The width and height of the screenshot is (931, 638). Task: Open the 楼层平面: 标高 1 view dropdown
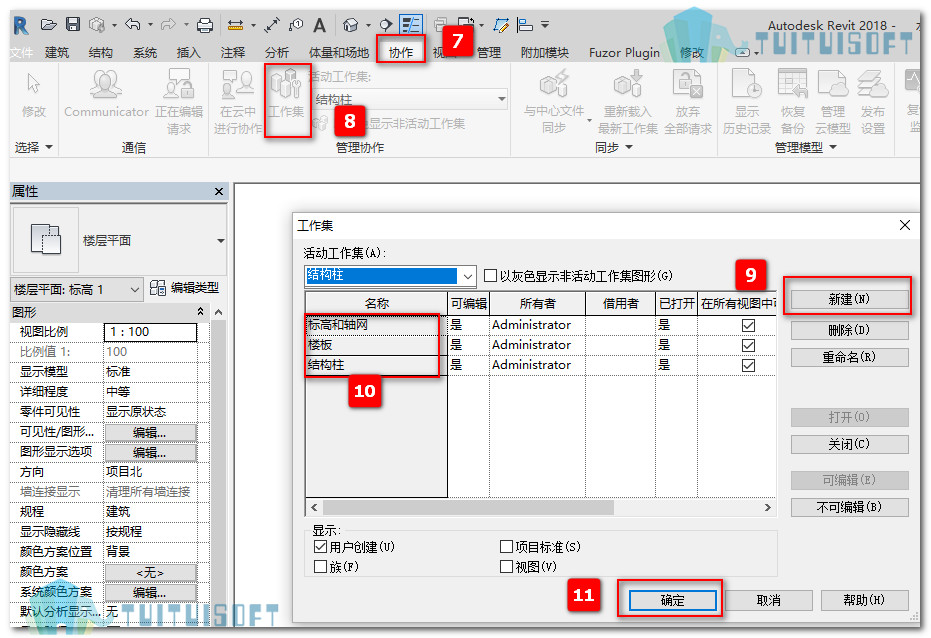77,290
